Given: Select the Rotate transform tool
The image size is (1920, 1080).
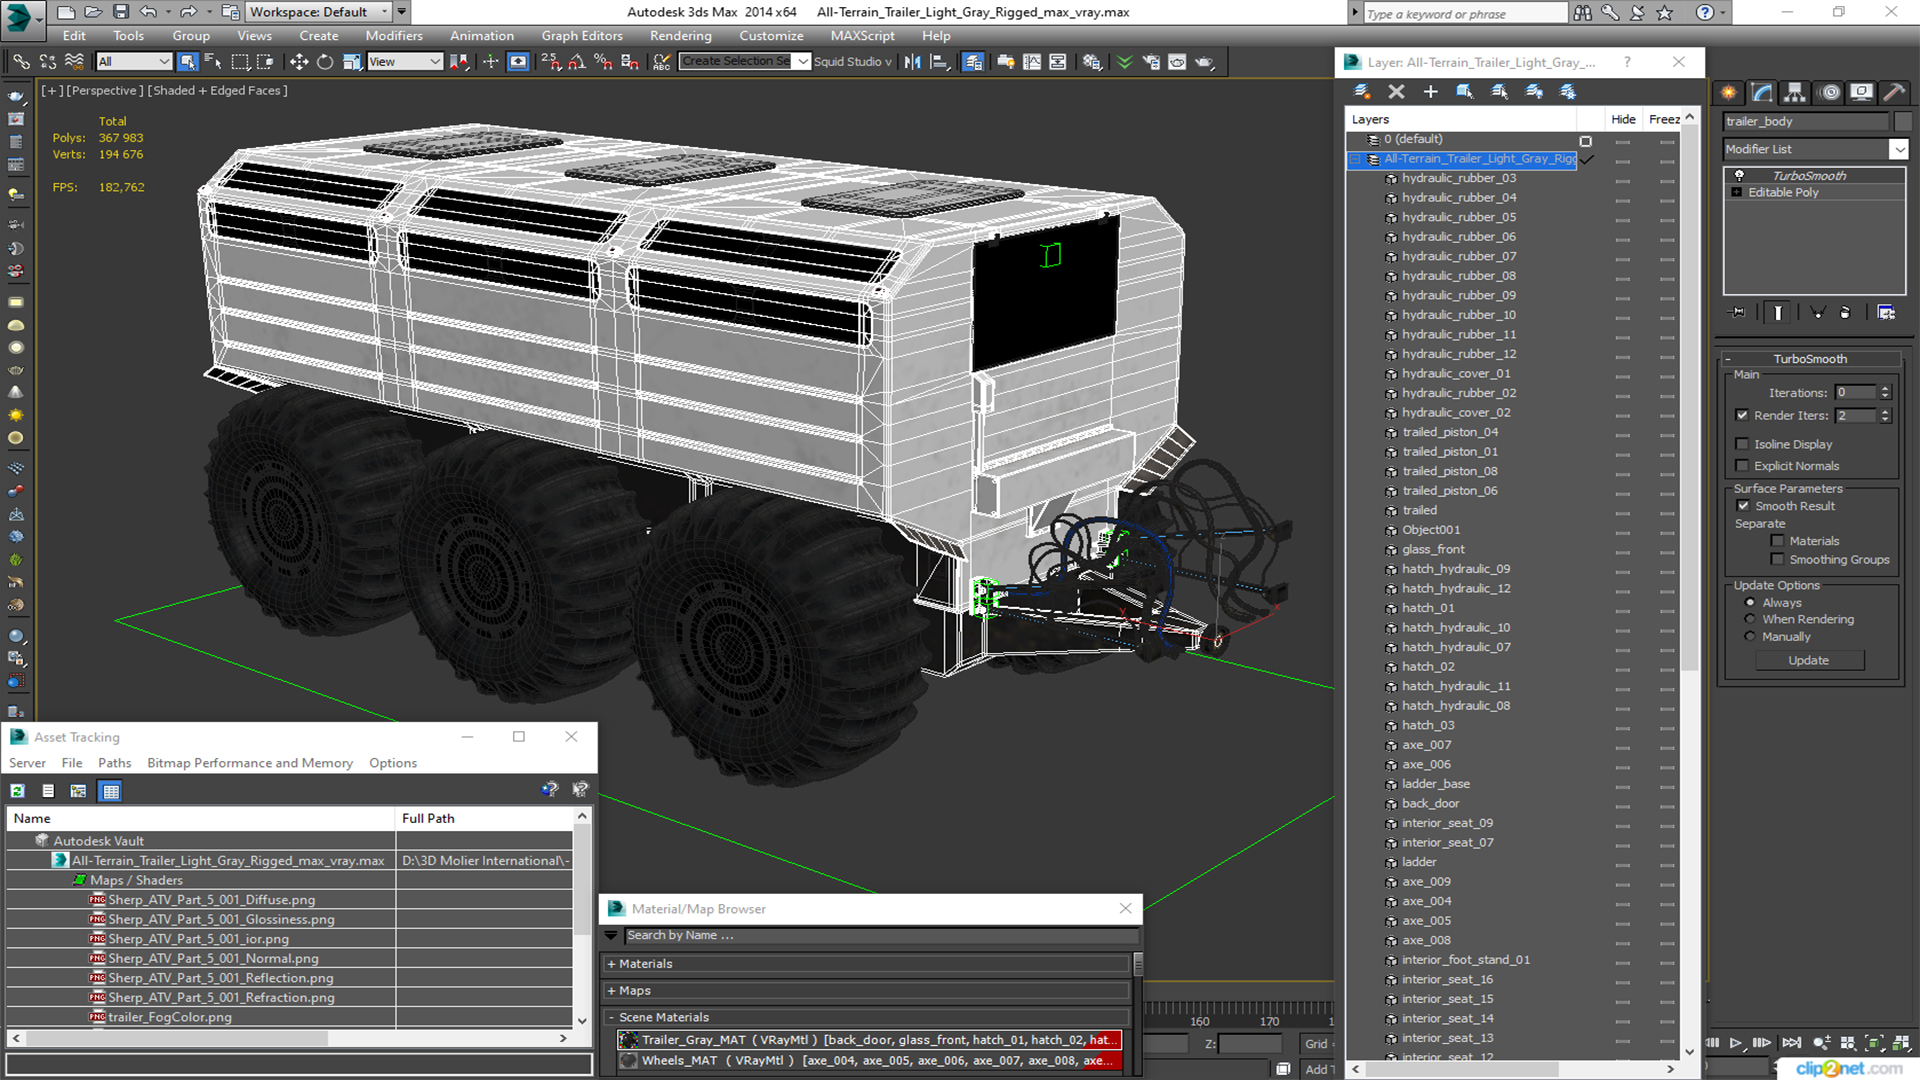Looking at the screenshot, I should click(325, 62).
